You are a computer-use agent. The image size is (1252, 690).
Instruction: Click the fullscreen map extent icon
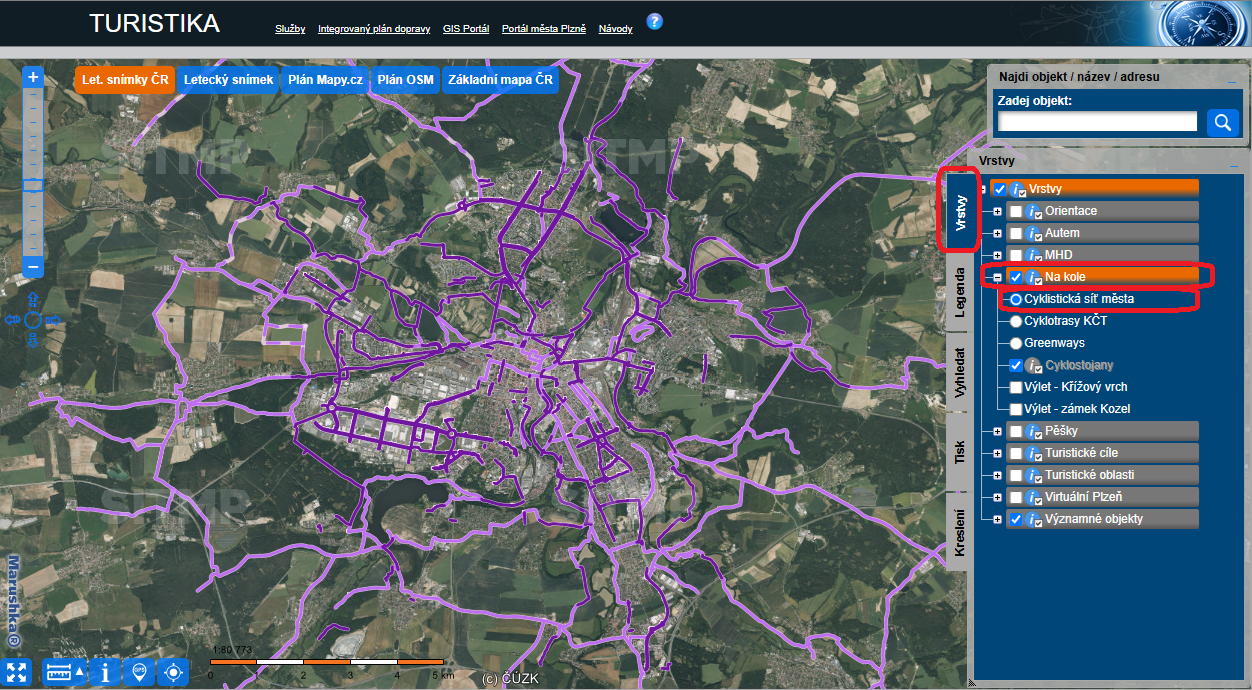click(16, 672)
